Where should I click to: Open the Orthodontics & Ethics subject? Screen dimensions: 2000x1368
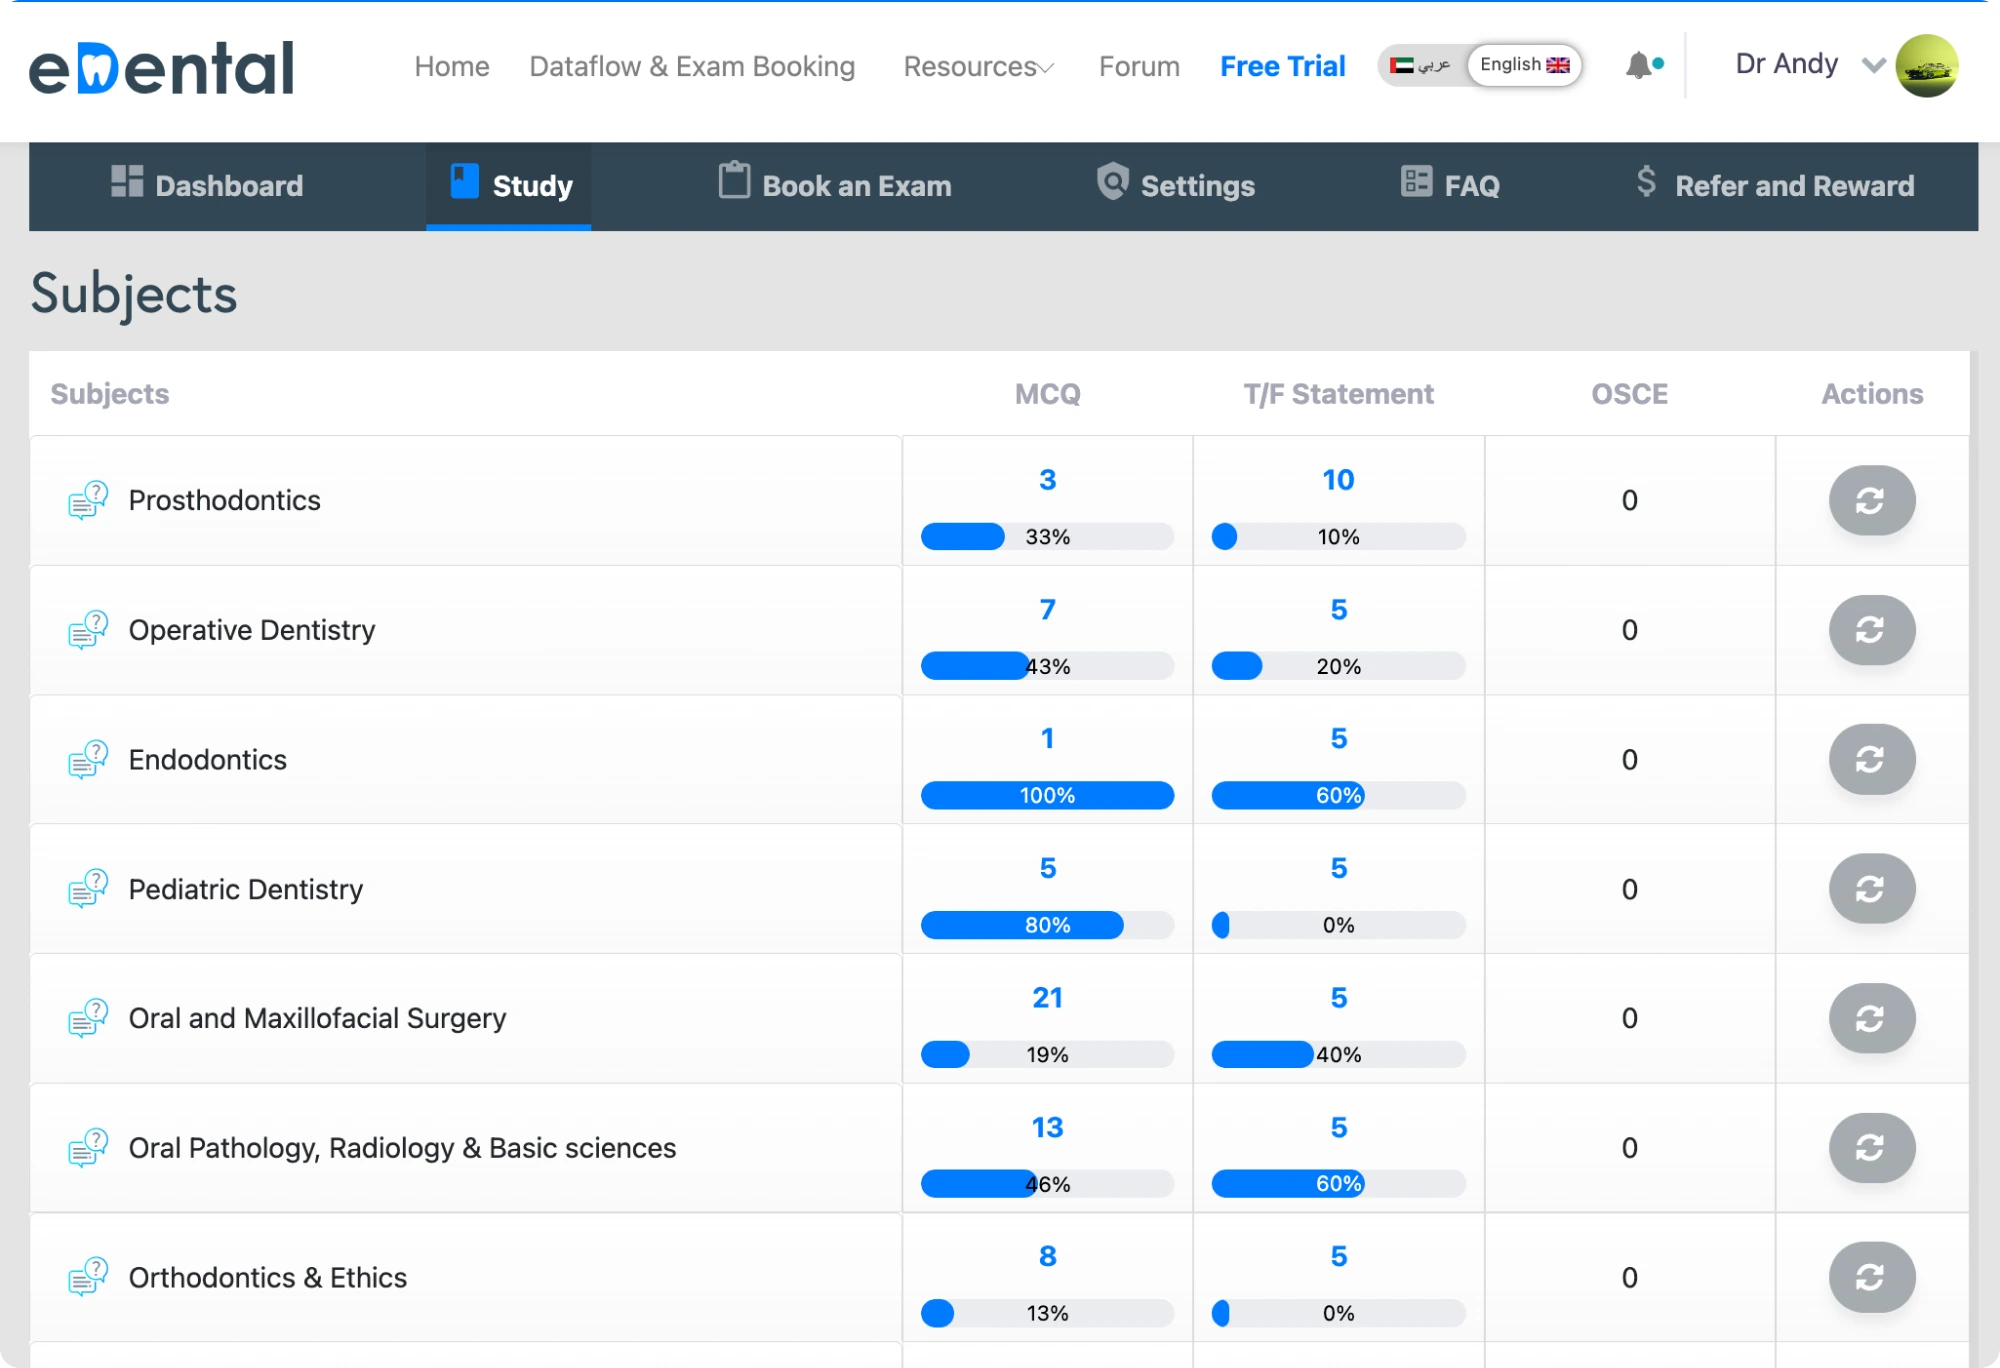pyautogui.click(x=267, y=1277)
